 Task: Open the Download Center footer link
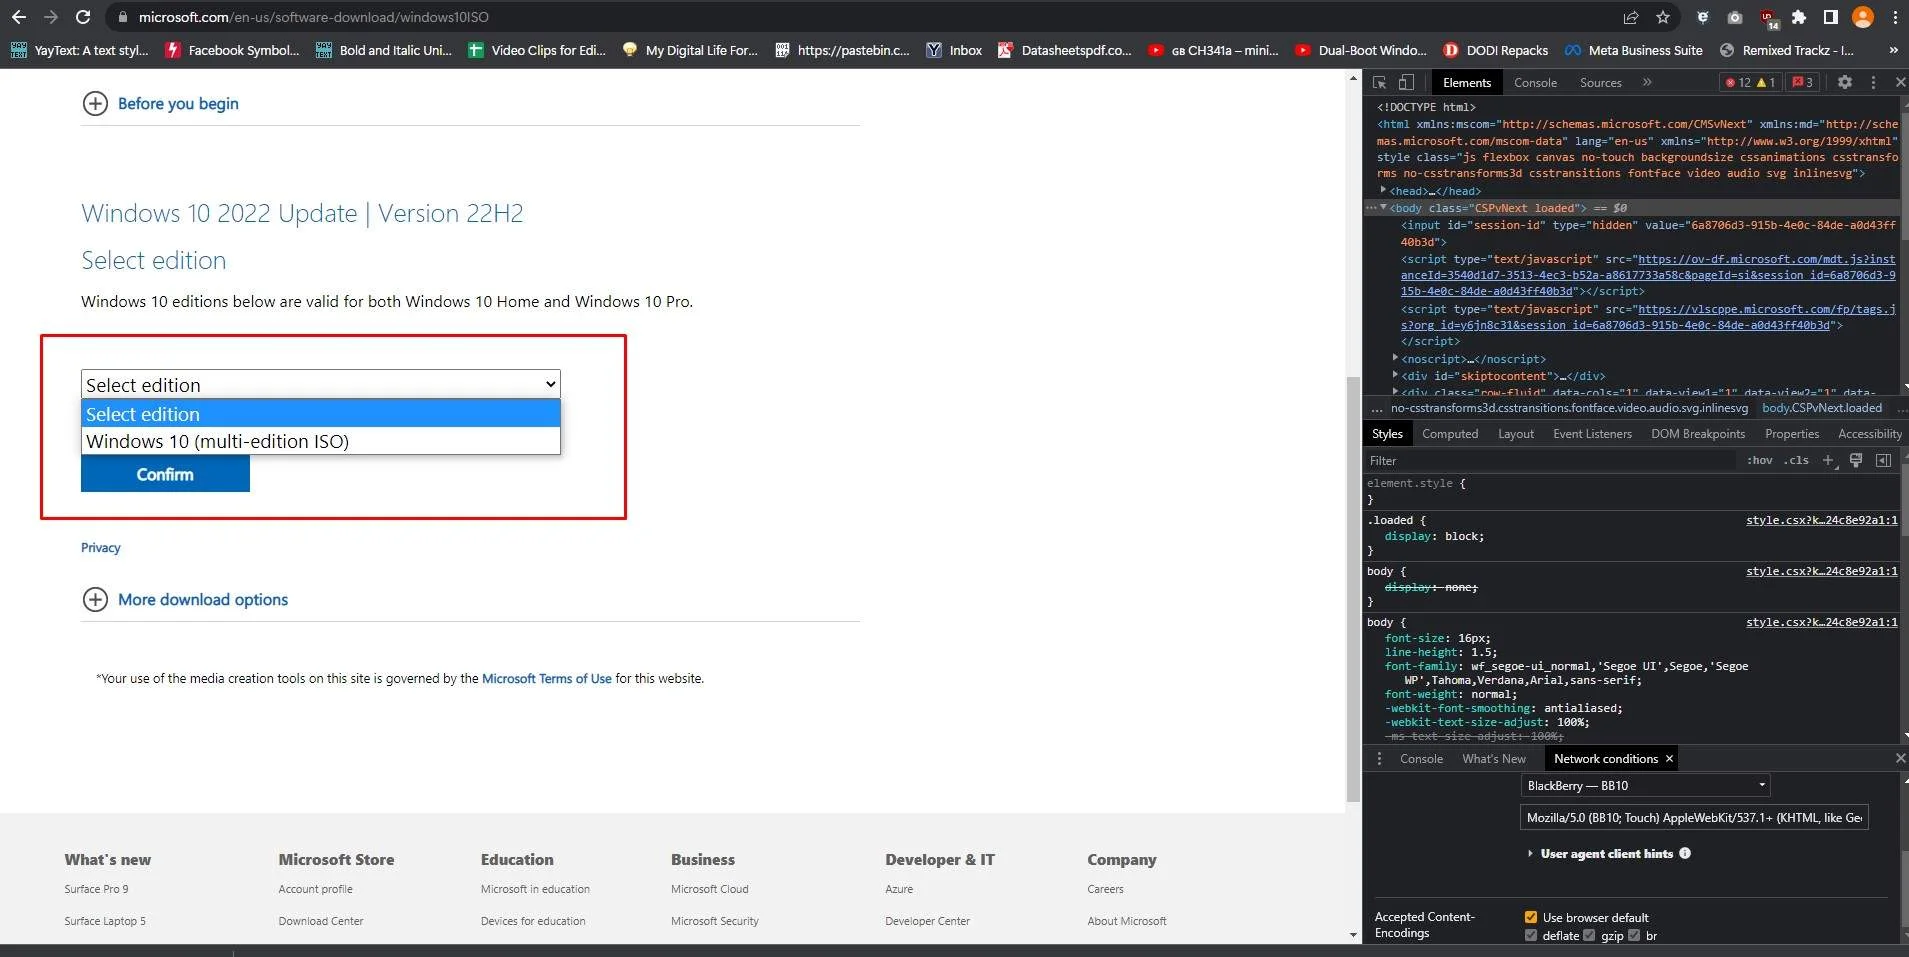click(320, 921)
